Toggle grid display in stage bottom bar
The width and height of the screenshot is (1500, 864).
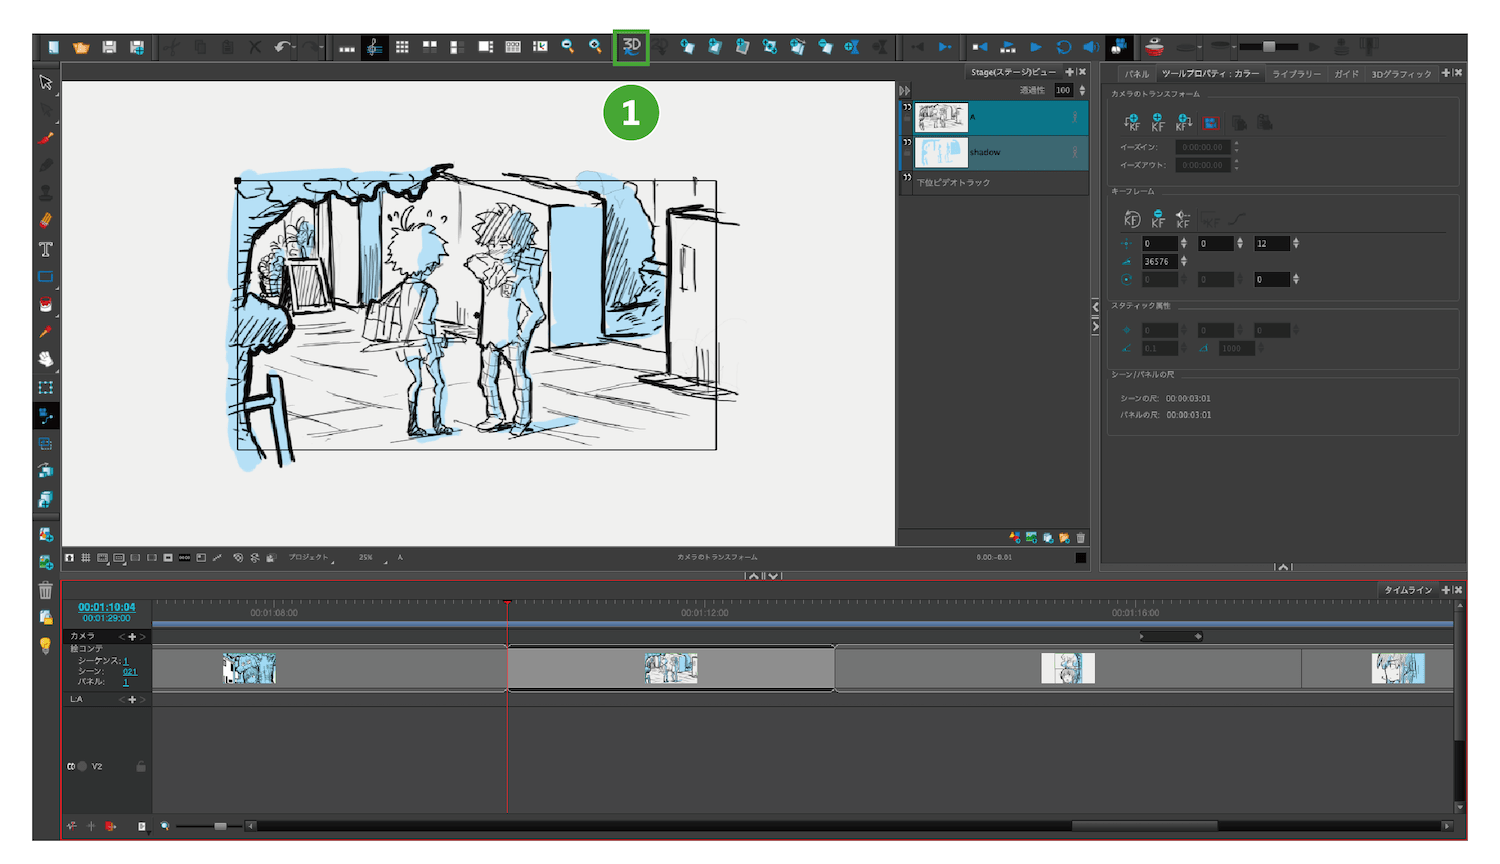coord(86,558)
